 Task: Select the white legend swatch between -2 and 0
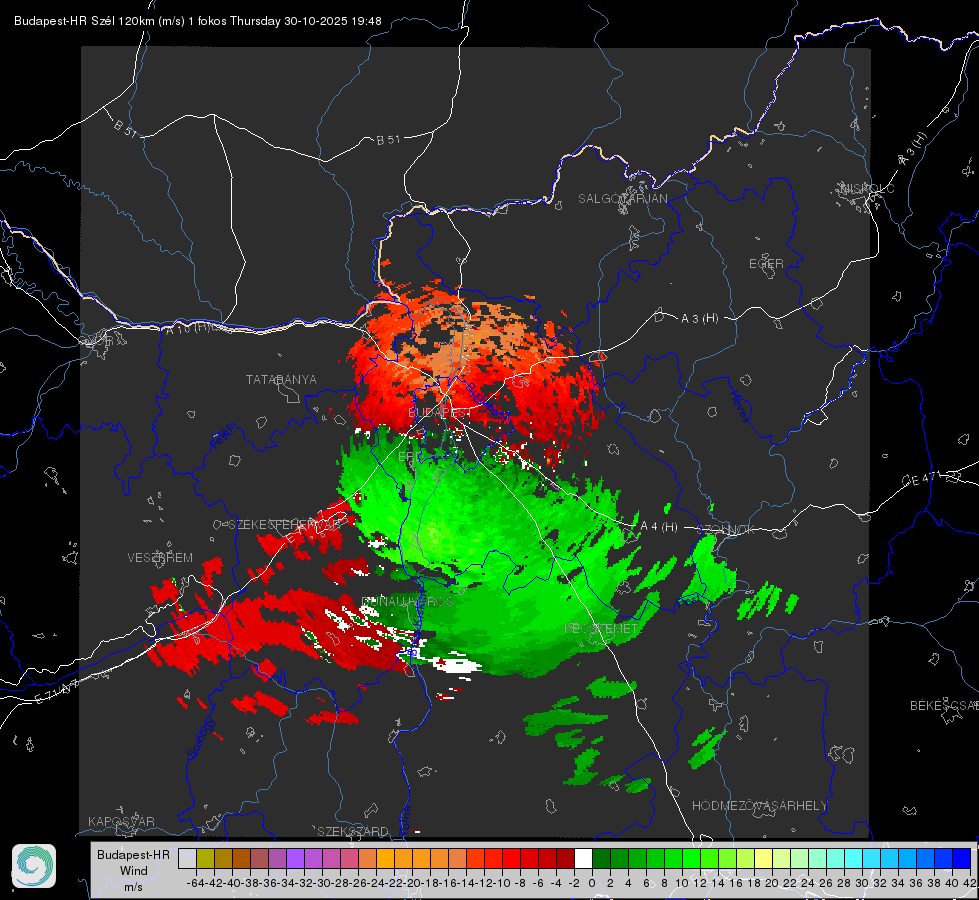[x=583, y=858]
